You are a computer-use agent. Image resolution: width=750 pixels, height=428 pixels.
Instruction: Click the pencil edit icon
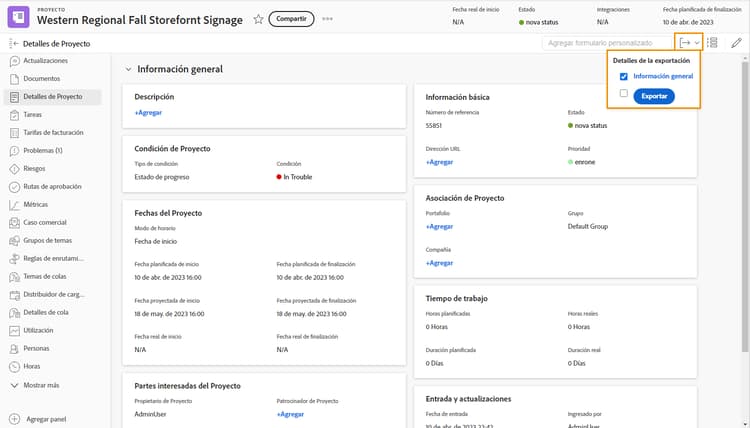[x=737, y=43]
